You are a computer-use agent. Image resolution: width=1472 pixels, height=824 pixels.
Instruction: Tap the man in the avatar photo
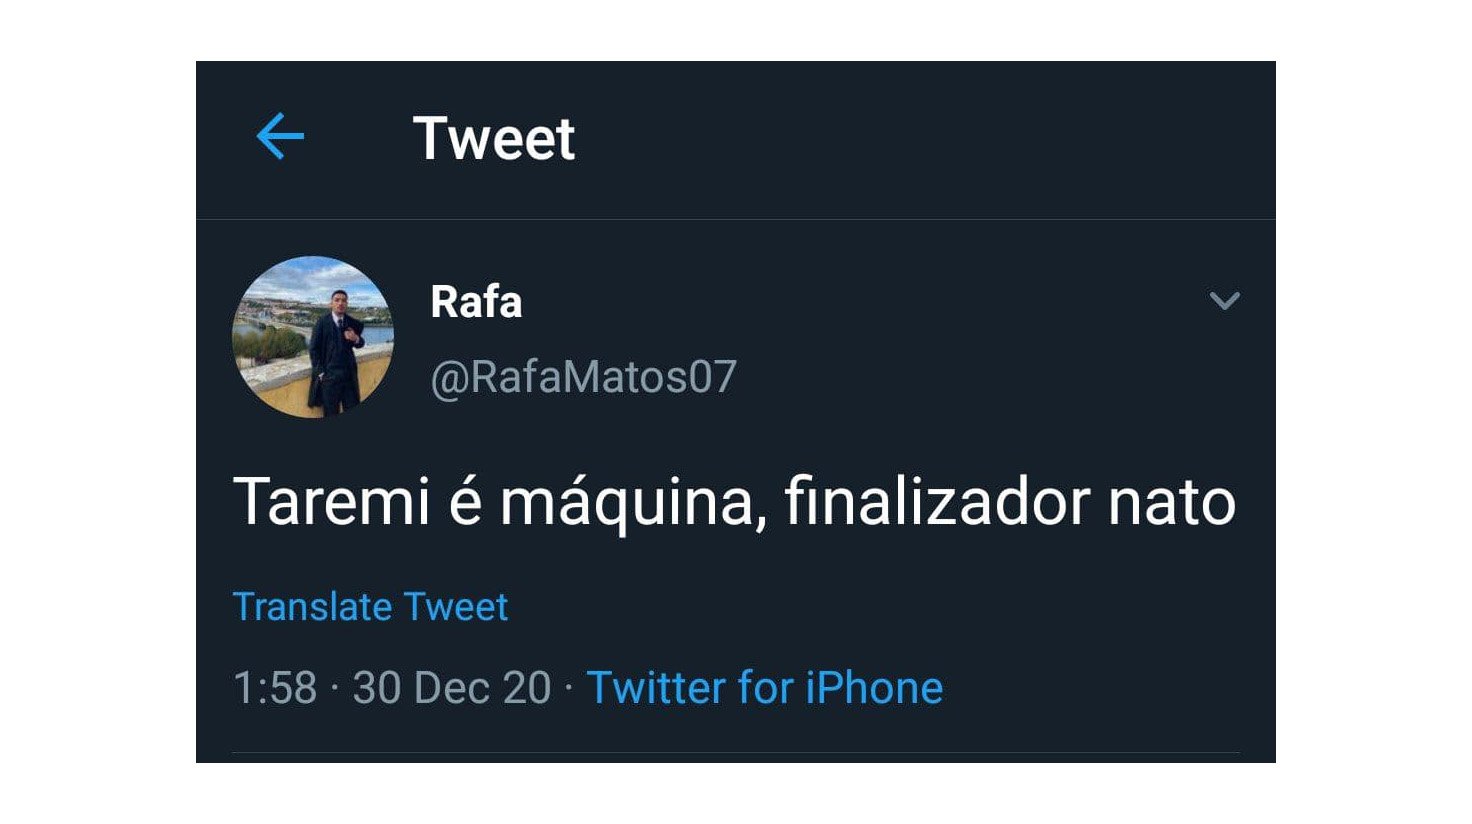coord(335,350)
